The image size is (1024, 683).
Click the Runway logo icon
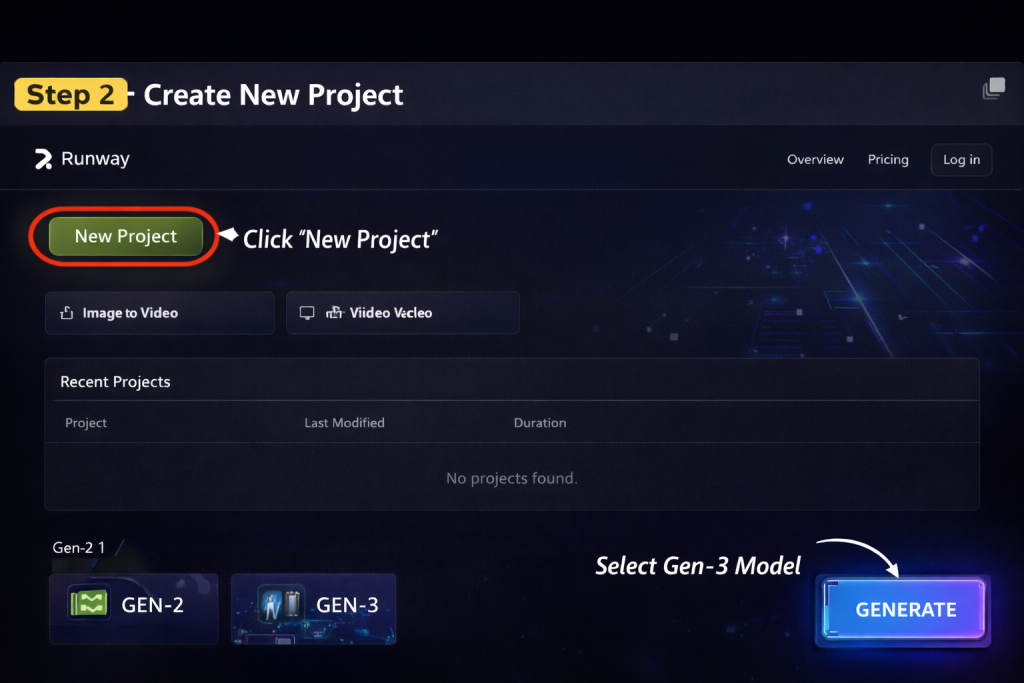[43, 159]
